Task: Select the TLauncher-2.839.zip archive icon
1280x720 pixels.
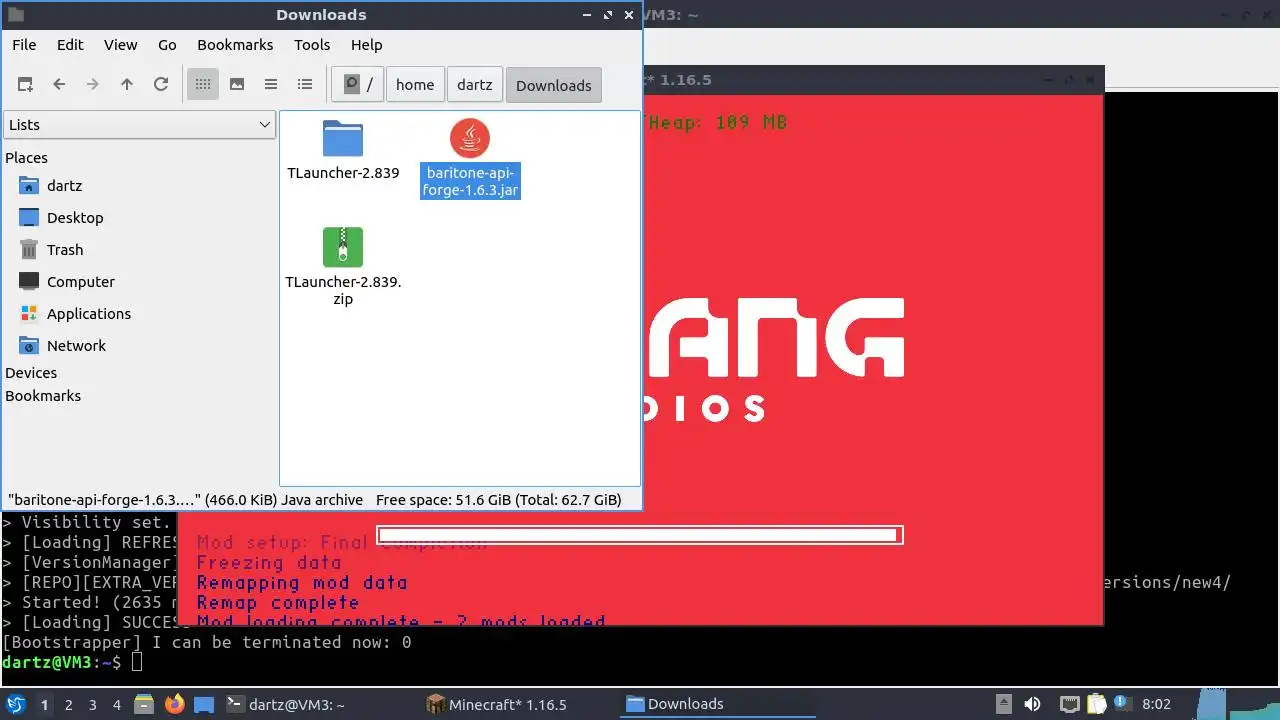Action: pos(343,247)
